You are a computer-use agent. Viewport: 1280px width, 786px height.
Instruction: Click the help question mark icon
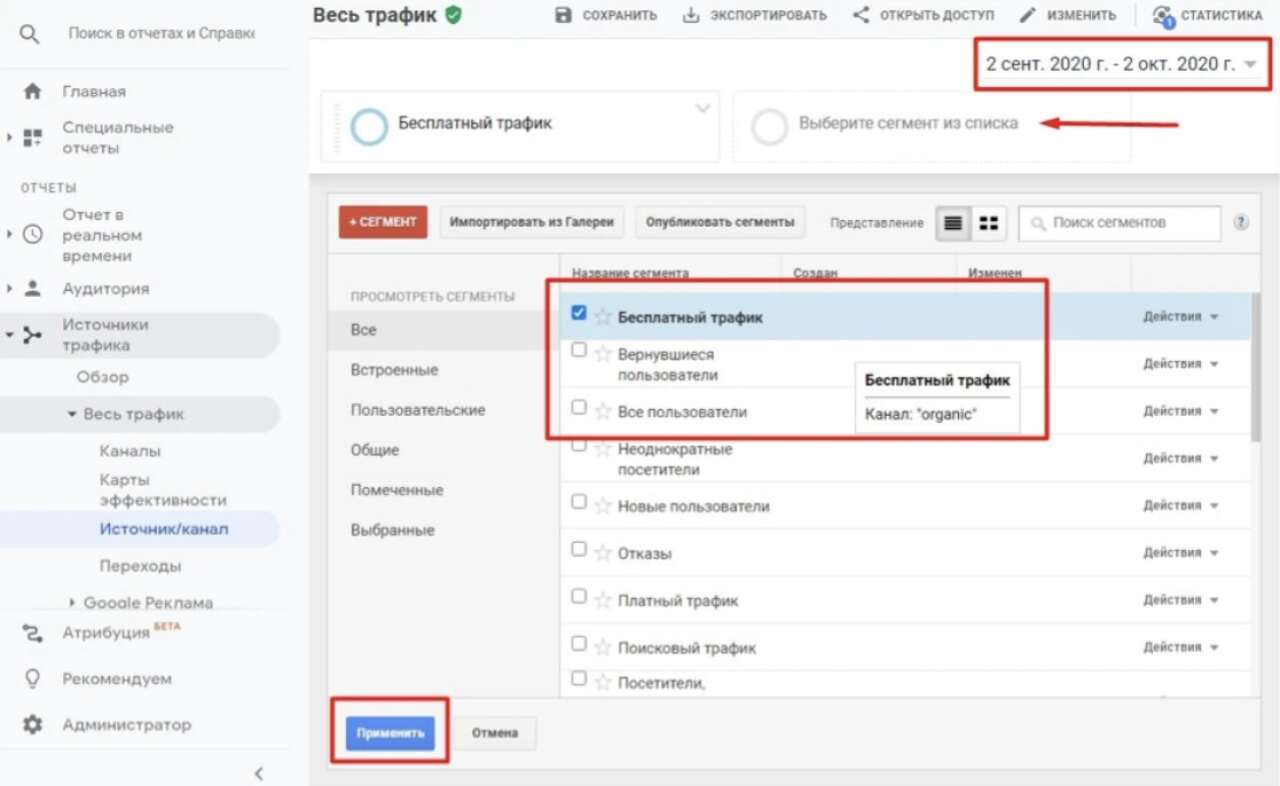tap(1241, 223)
